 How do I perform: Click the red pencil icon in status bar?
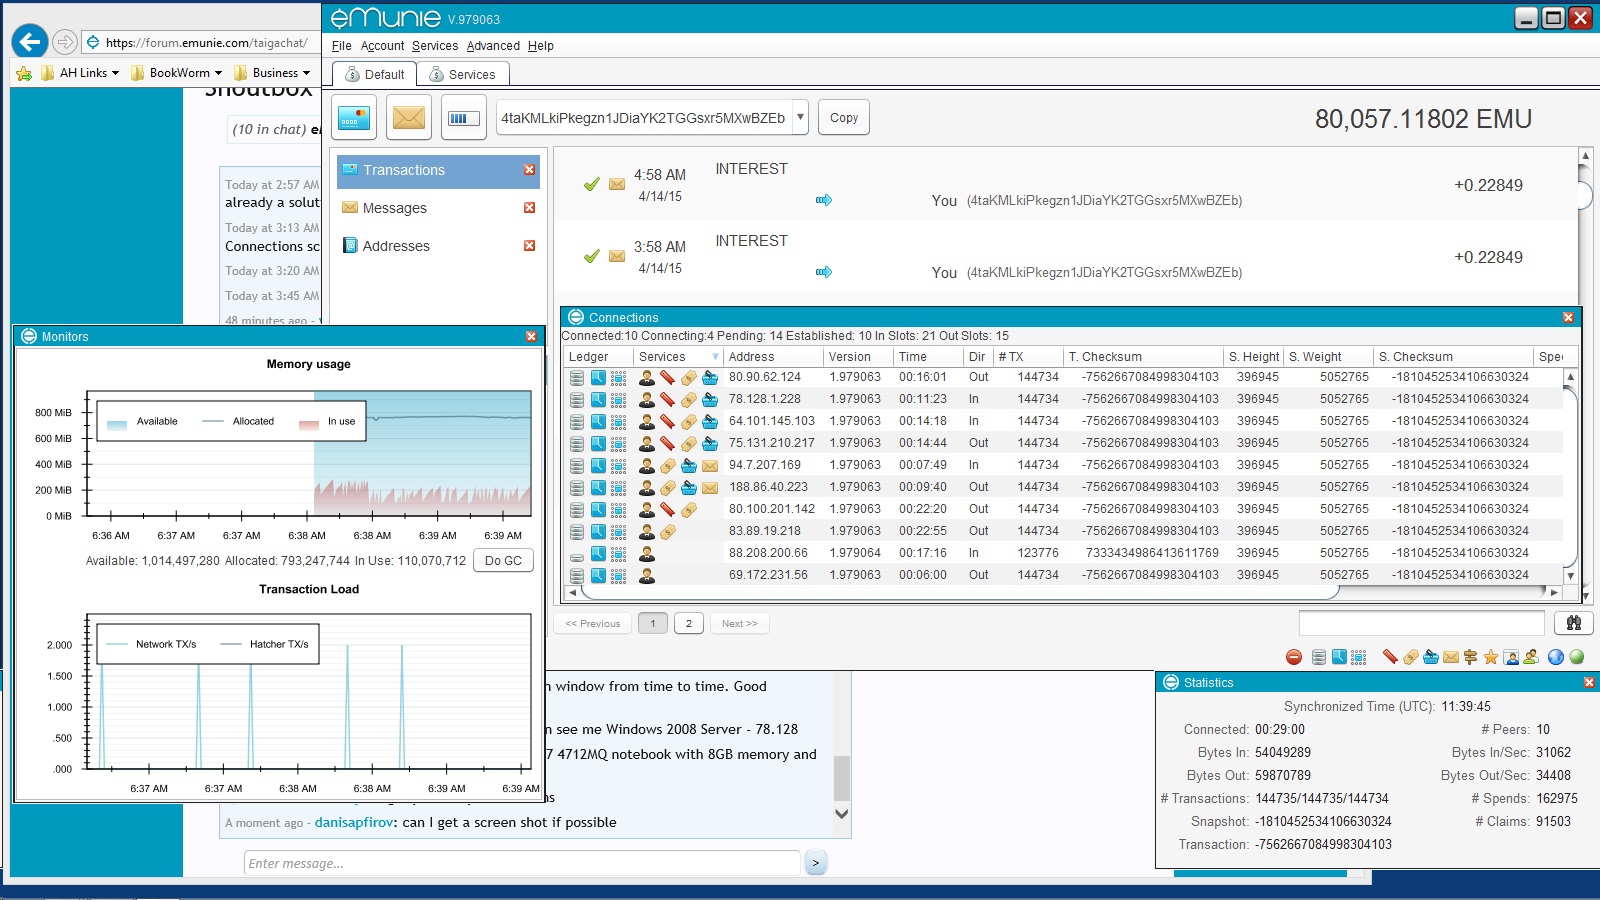(x=1390, y=657)
